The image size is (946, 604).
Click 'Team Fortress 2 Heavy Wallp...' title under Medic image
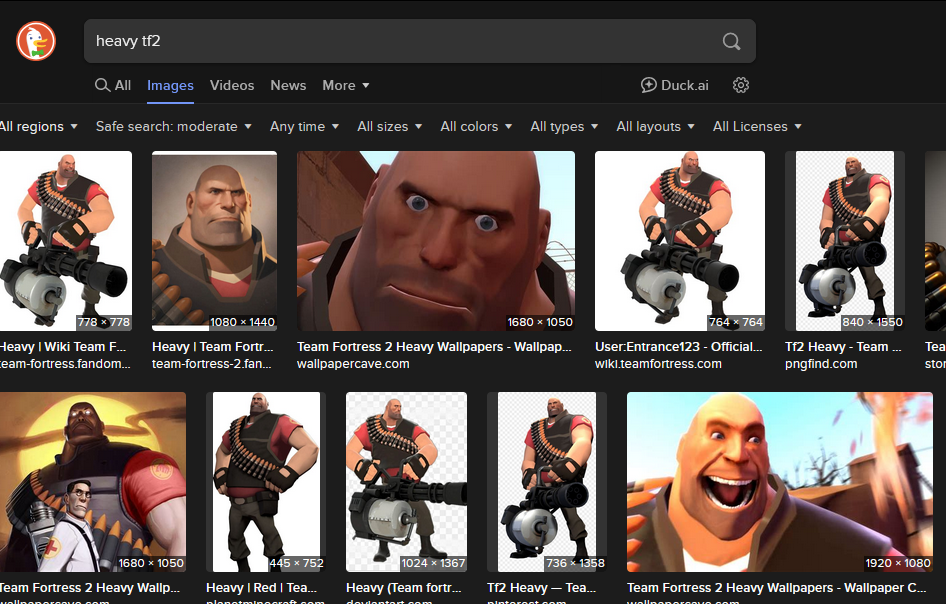coord(90,588)
